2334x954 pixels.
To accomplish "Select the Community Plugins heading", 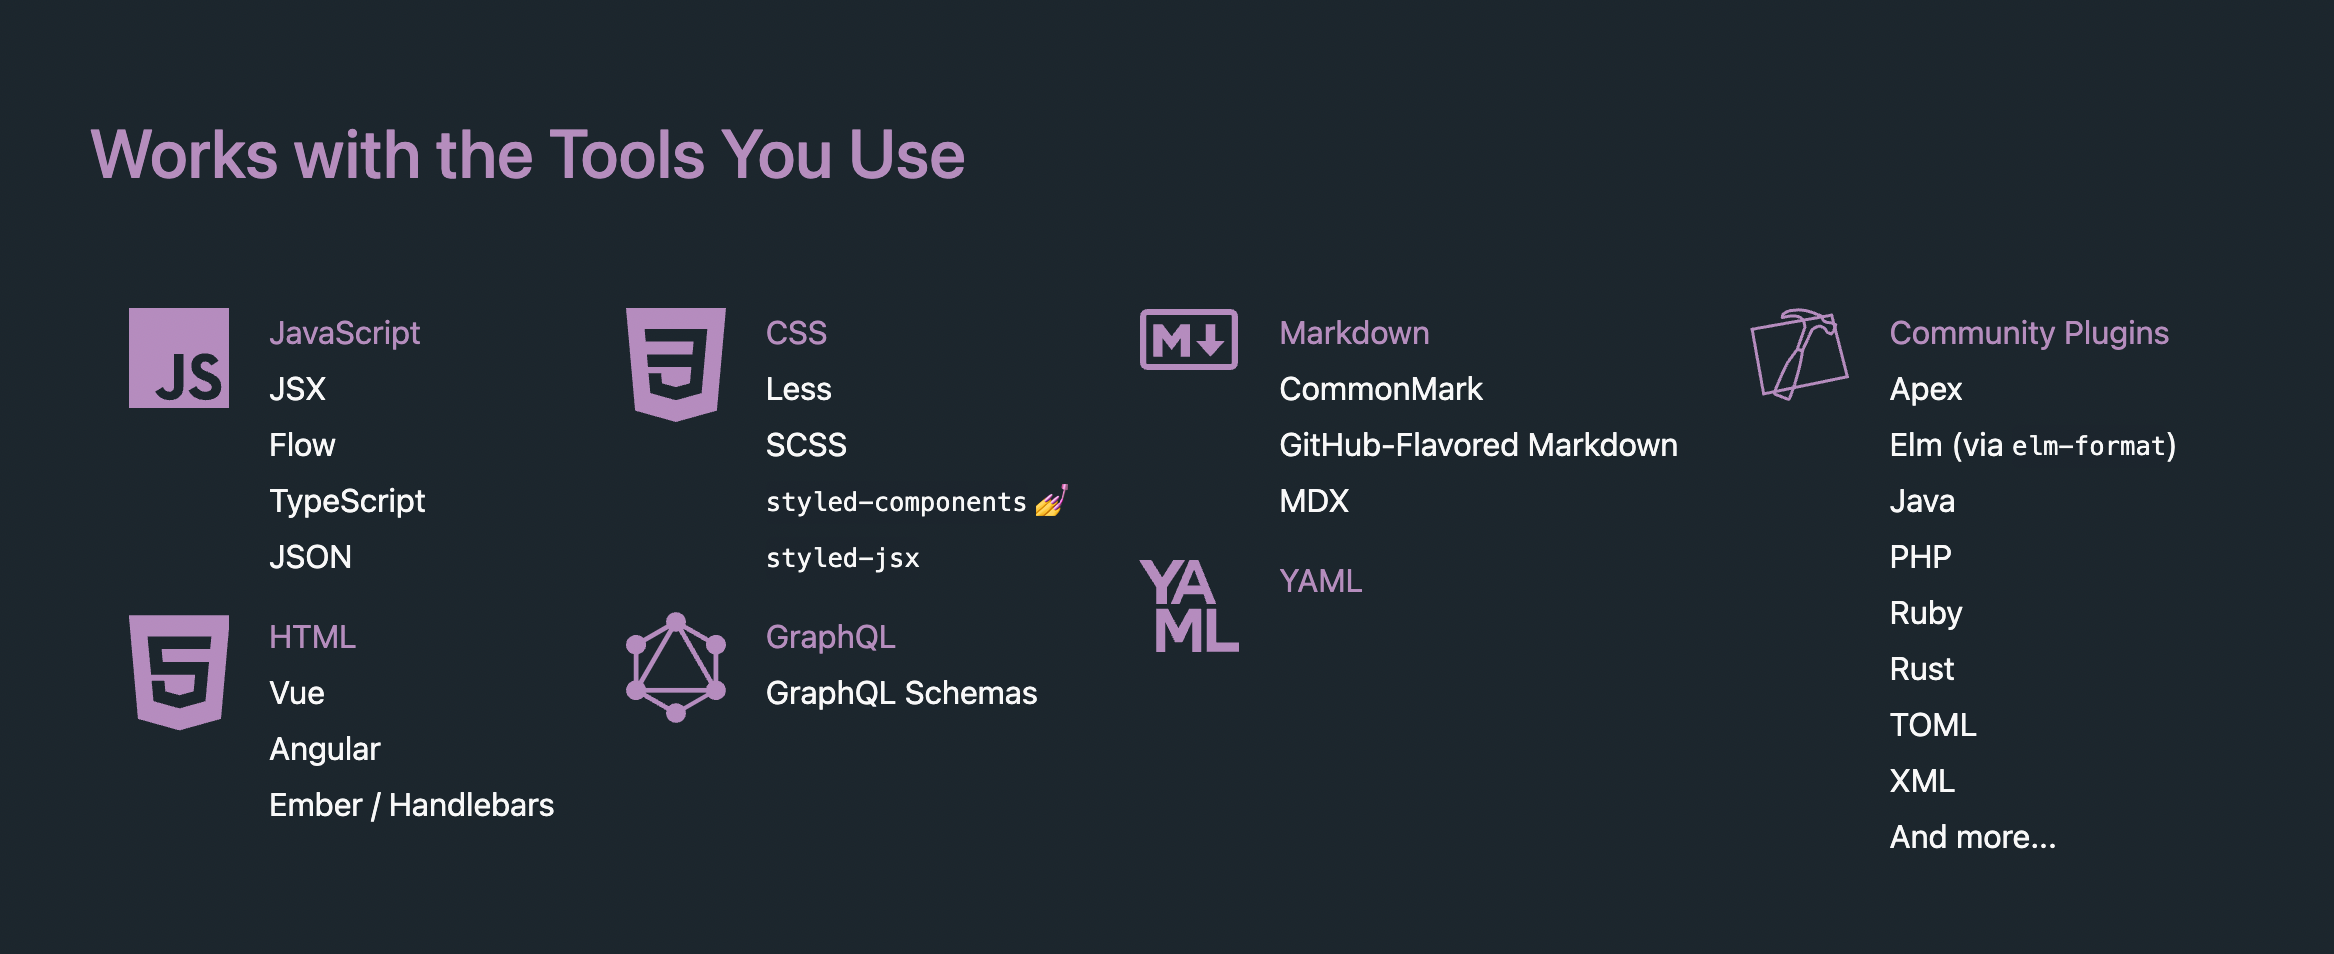I will click(x=2029, y=333).
